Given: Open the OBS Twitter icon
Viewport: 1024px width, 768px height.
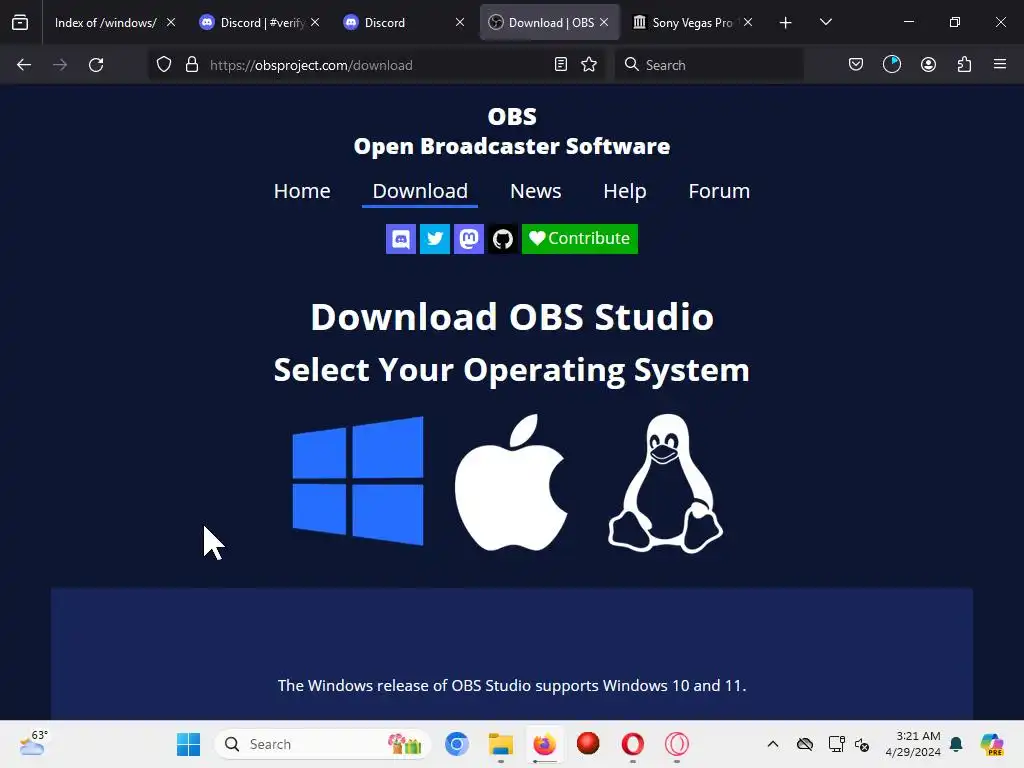Looking at the screenshot, I should coord(435,239).
